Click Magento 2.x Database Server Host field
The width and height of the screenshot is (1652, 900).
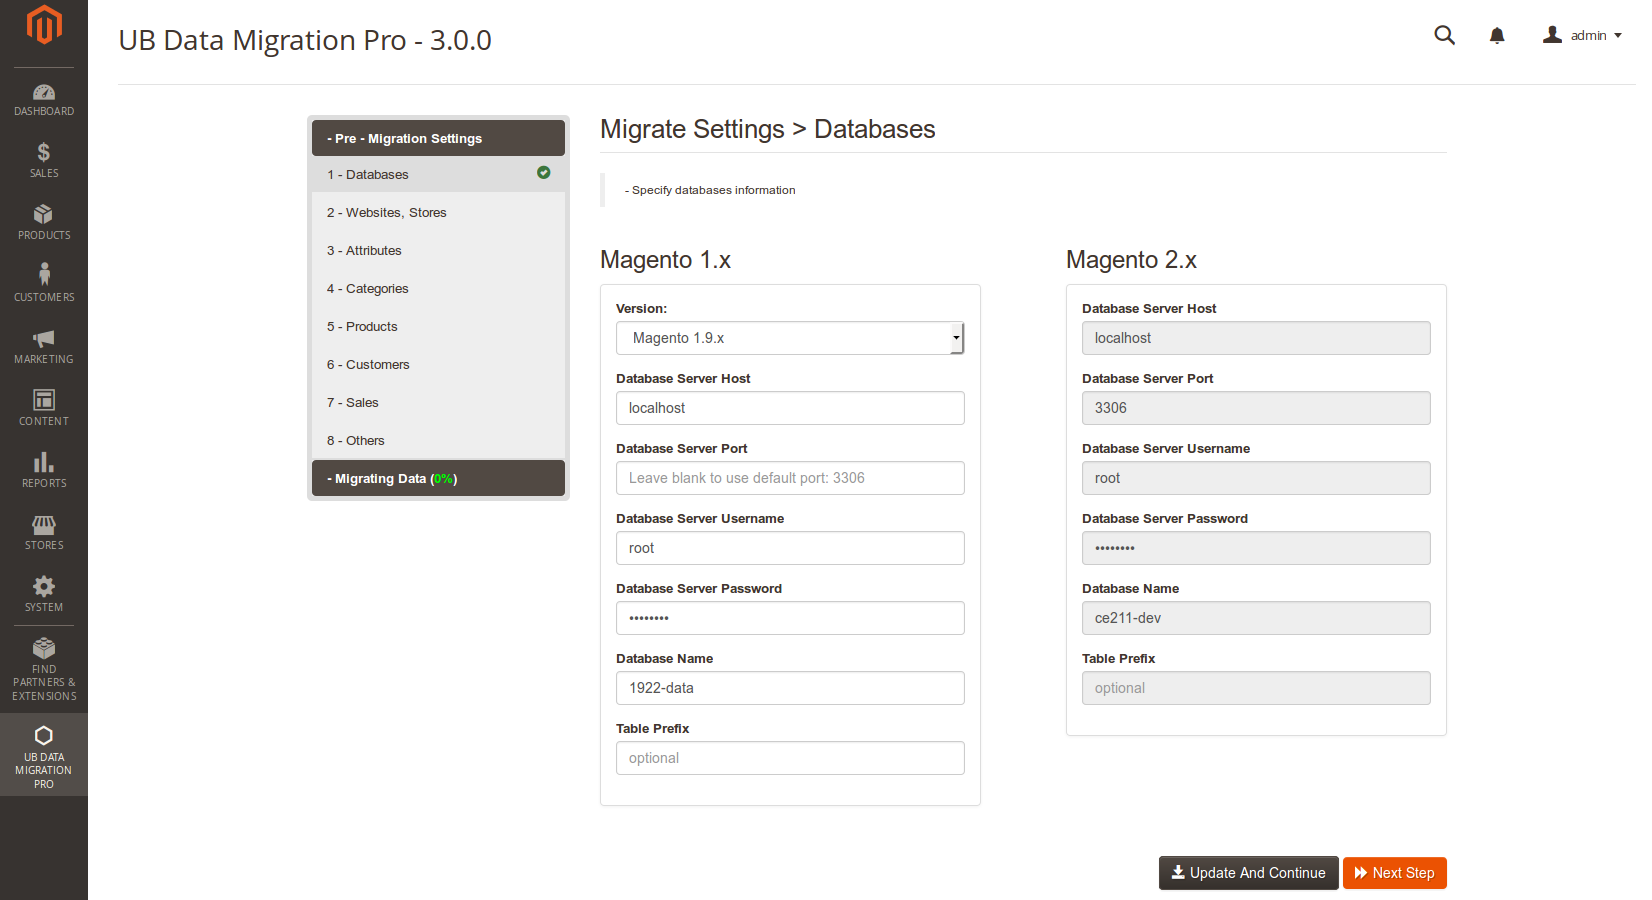click(x=1256, y=338)
